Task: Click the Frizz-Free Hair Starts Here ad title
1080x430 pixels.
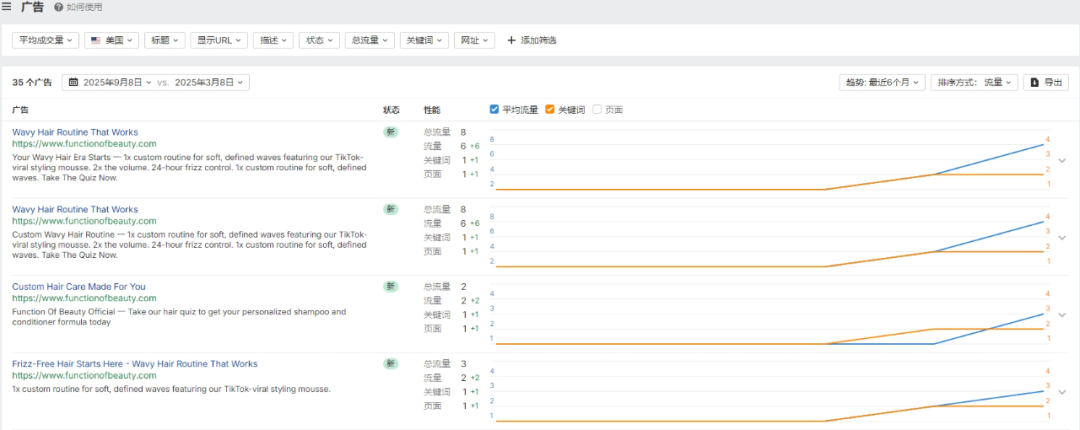Action: 134,364
